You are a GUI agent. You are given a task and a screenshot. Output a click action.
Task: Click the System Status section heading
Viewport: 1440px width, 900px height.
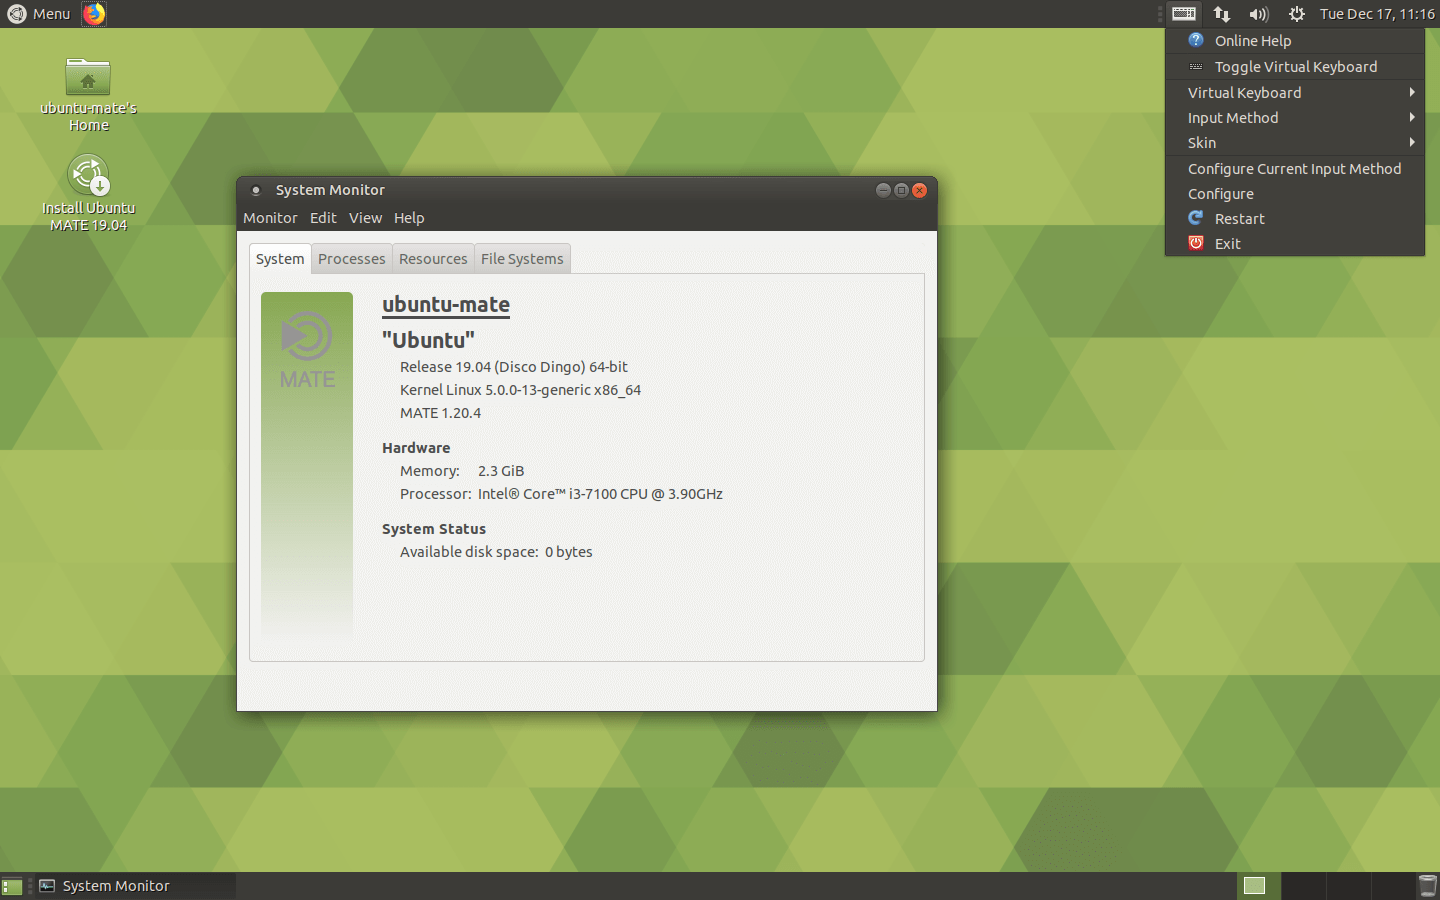pyautogui.click(x=434, y=529)
